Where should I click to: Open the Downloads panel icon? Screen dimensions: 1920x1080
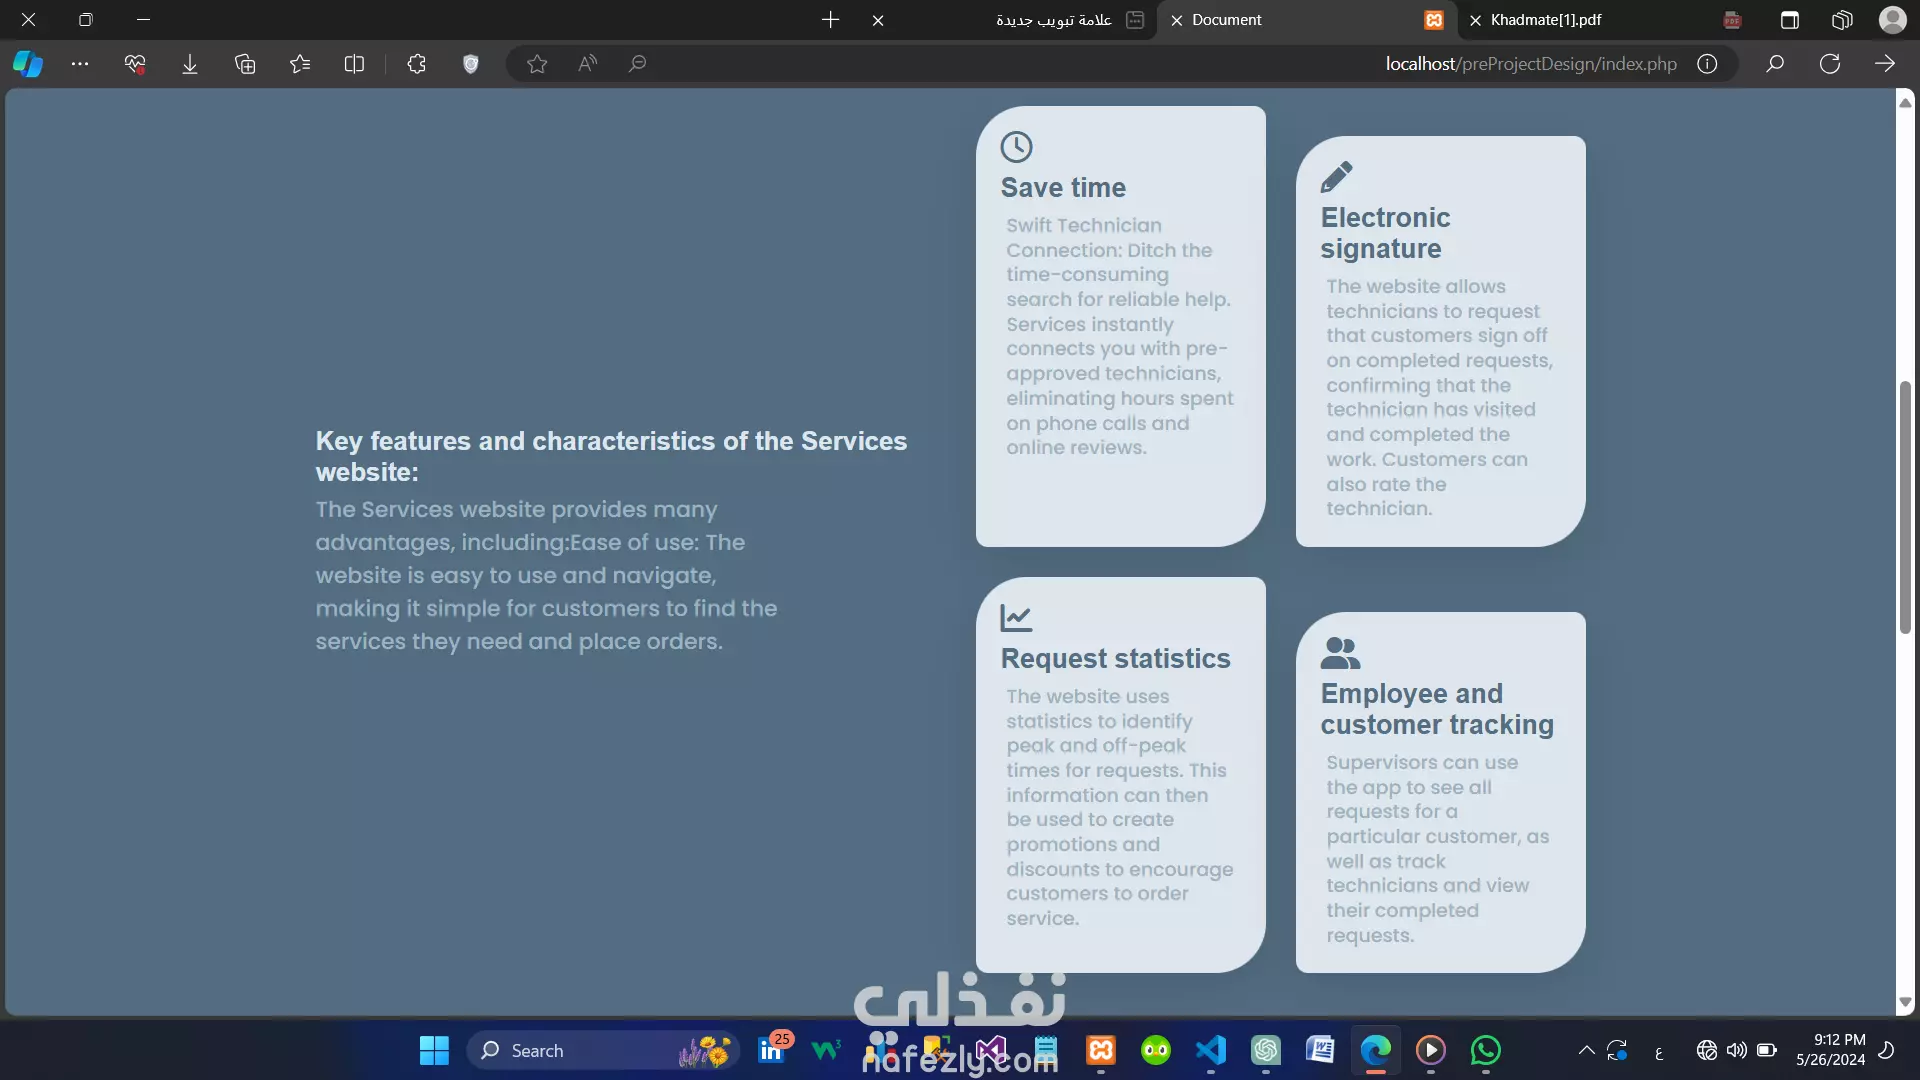pos(190,64)
